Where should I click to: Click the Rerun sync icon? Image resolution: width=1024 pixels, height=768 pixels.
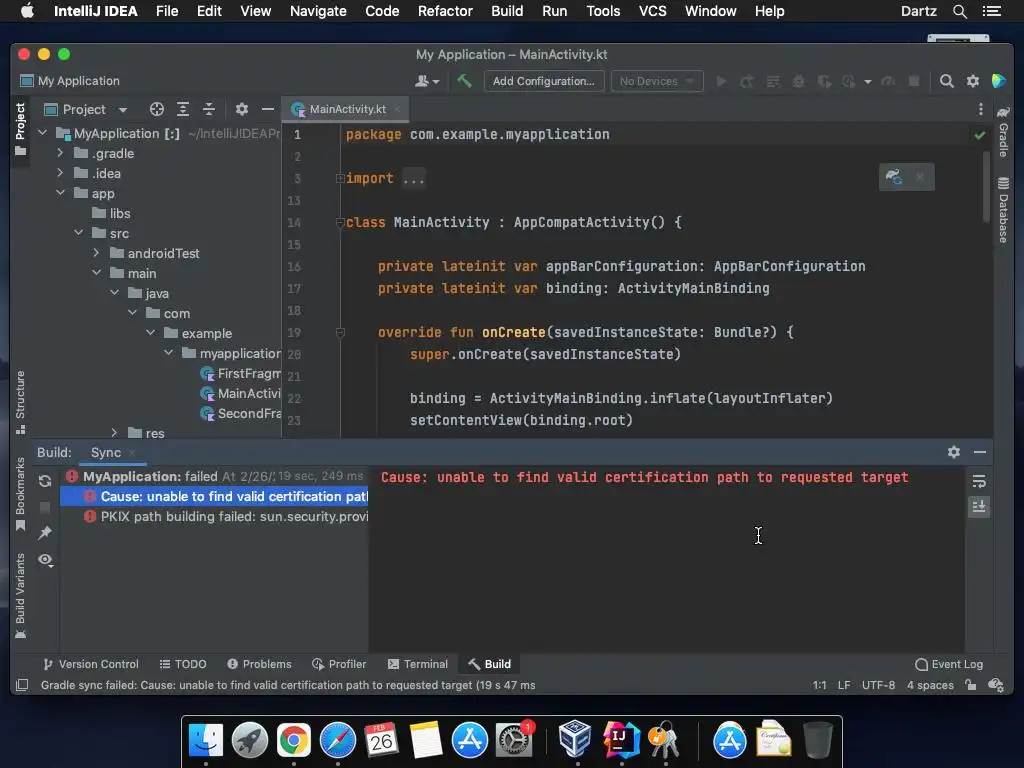pyautogui.click(x=45, y=481)
